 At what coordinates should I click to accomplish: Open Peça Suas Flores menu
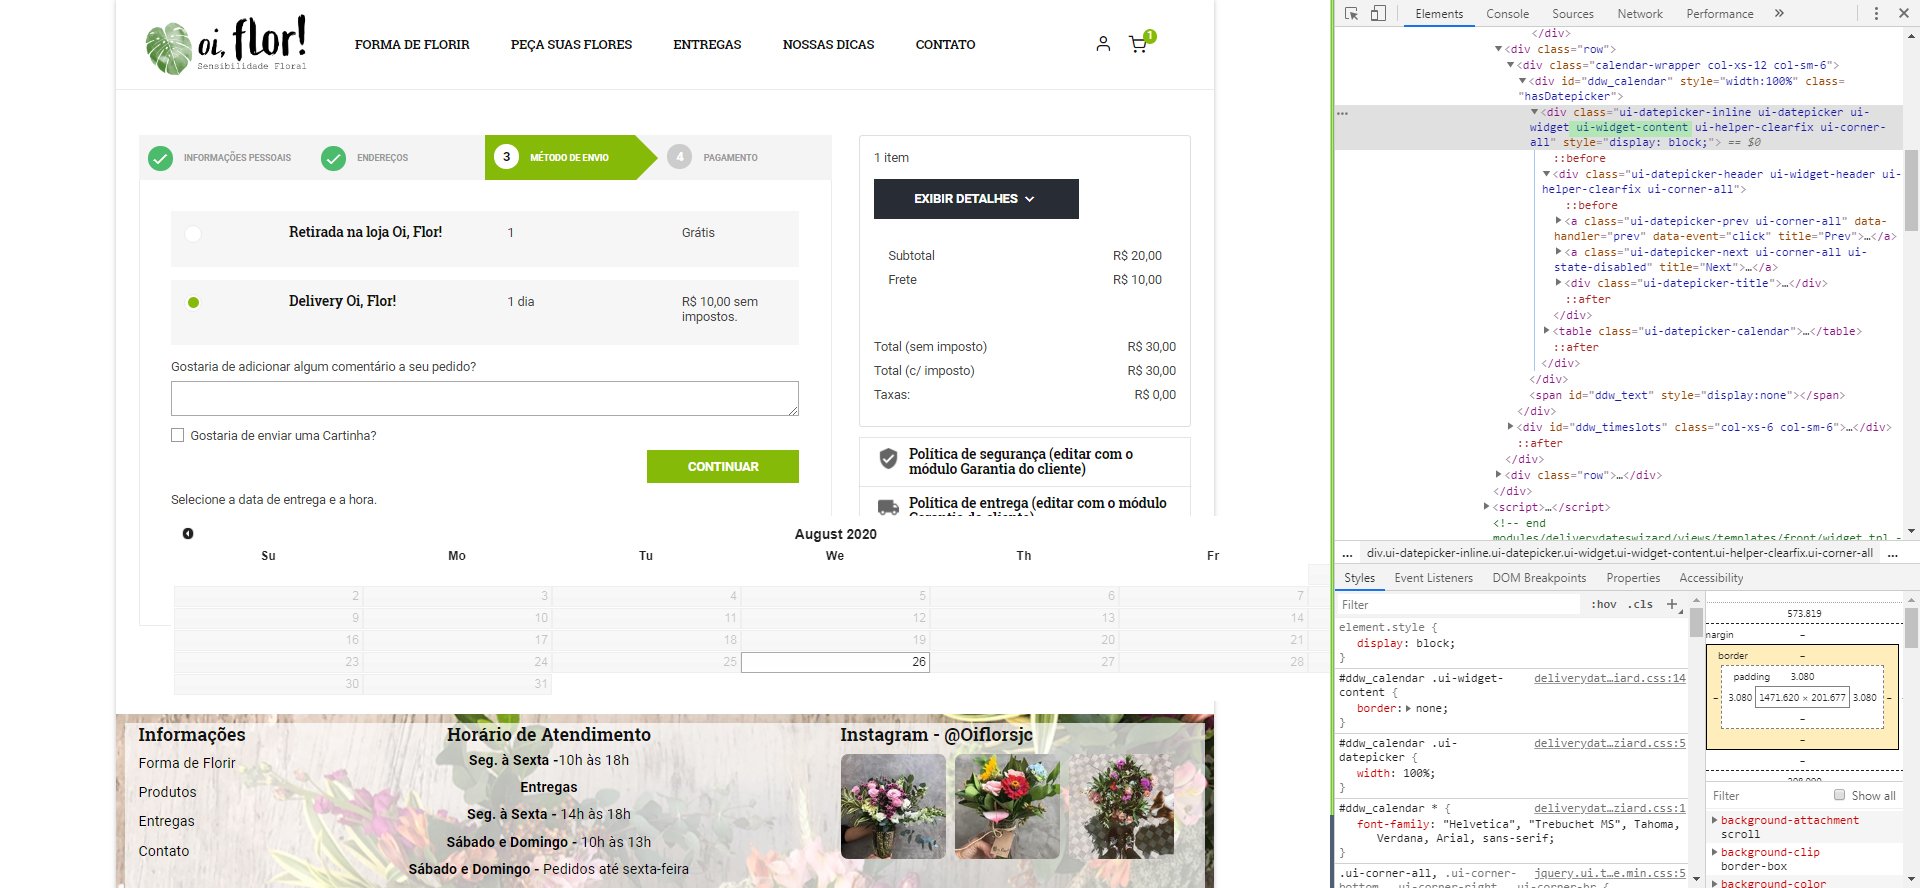(x=571, y=45)
